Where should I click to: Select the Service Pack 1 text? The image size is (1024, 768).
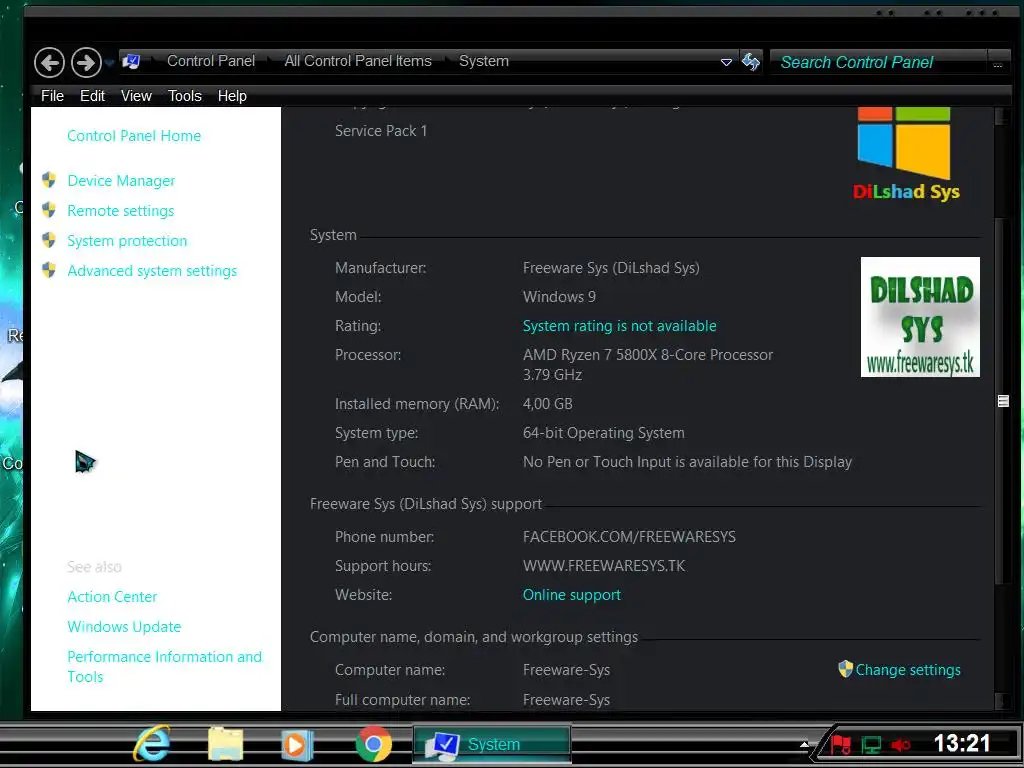coord(381,131)
